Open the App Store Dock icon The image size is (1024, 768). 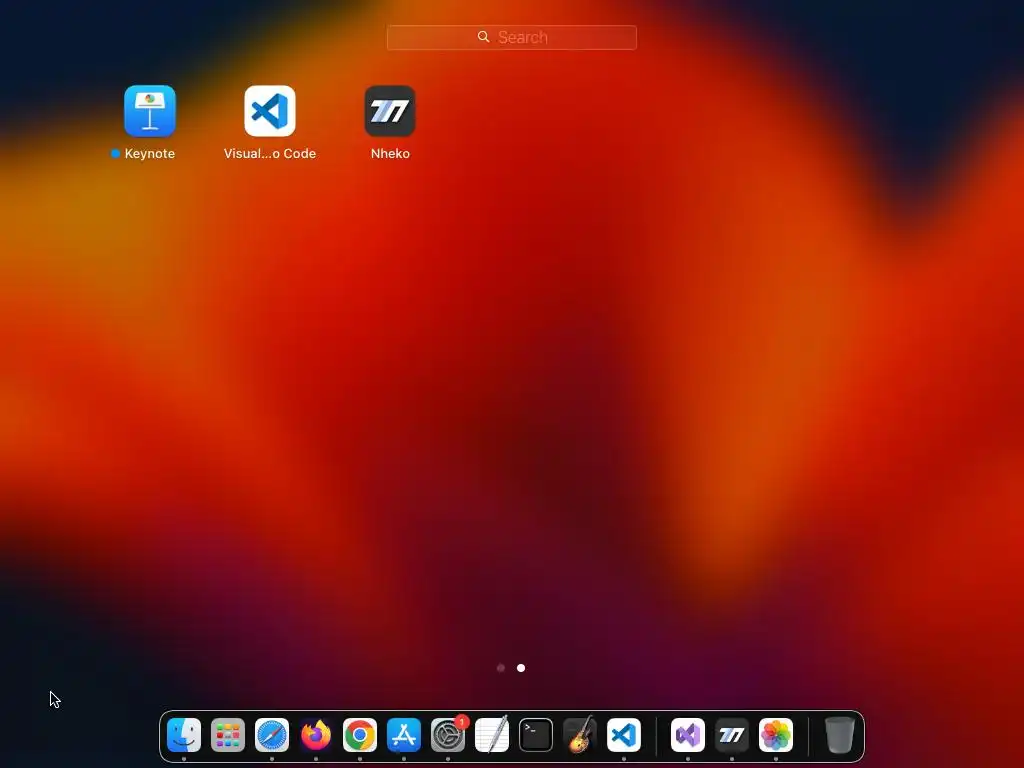tap(404, 735)
